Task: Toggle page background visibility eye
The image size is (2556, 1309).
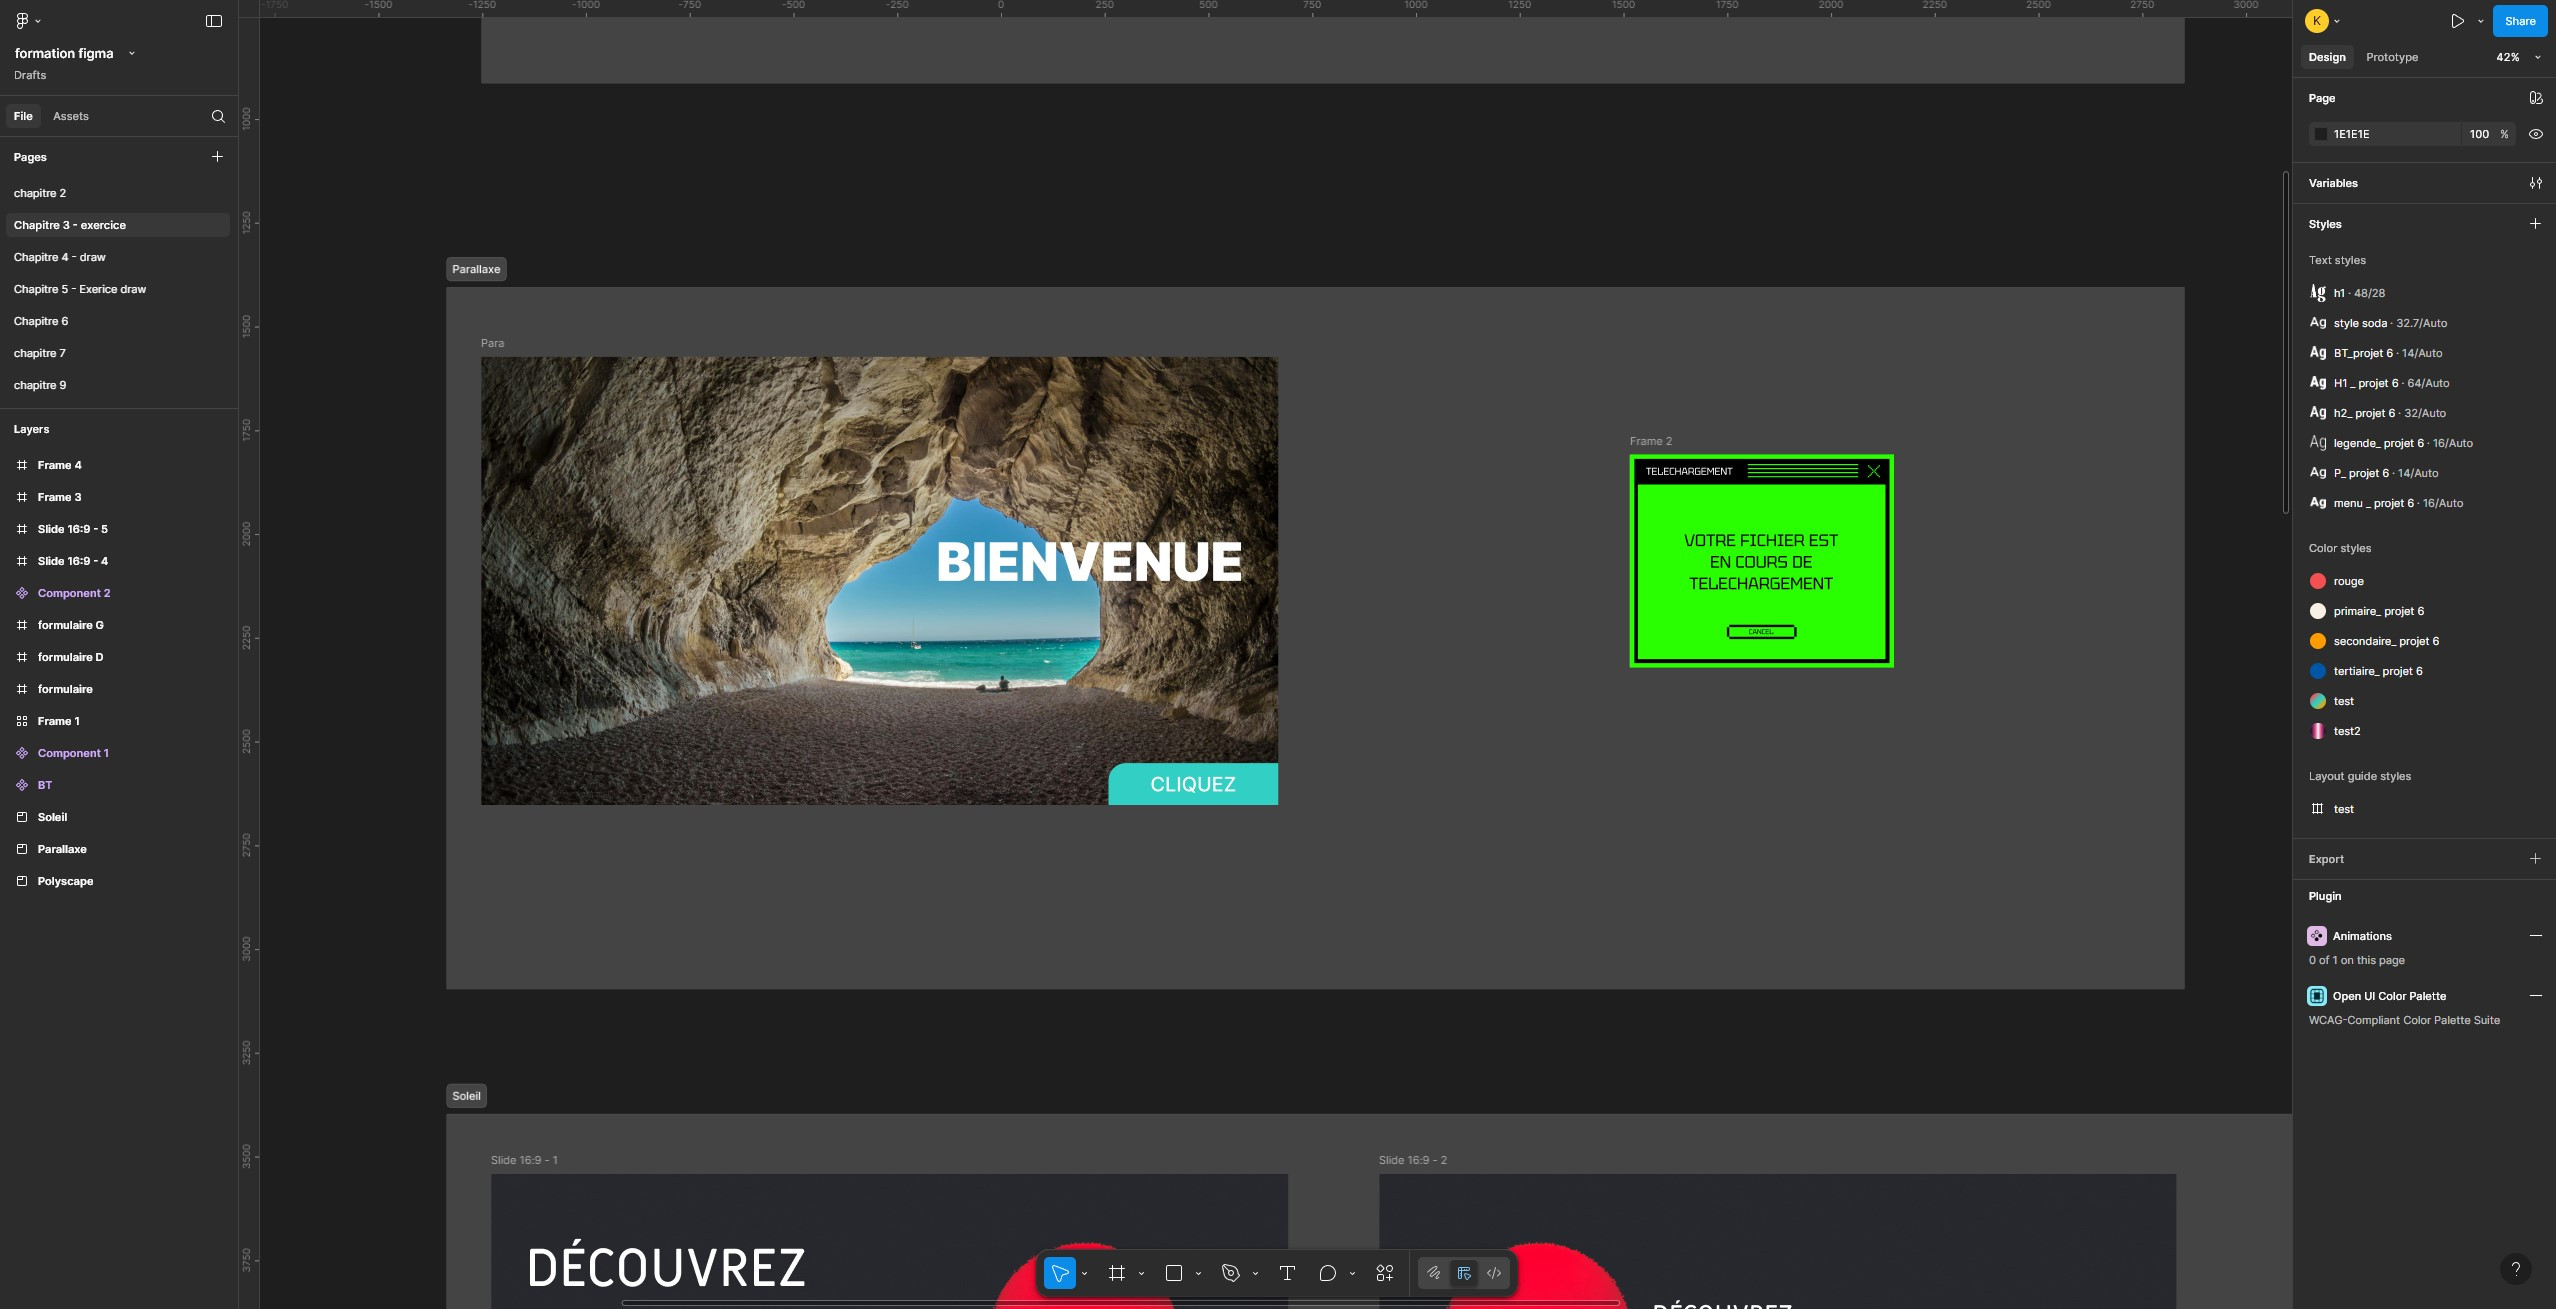Action: coord(2535,134)
